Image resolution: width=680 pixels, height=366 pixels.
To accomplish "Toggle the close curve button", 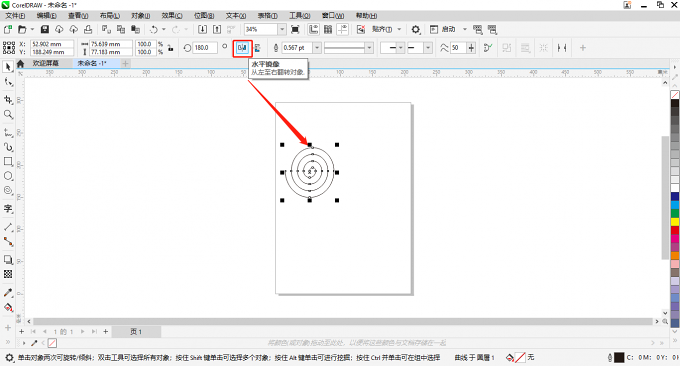I will (x=488, y=48).
